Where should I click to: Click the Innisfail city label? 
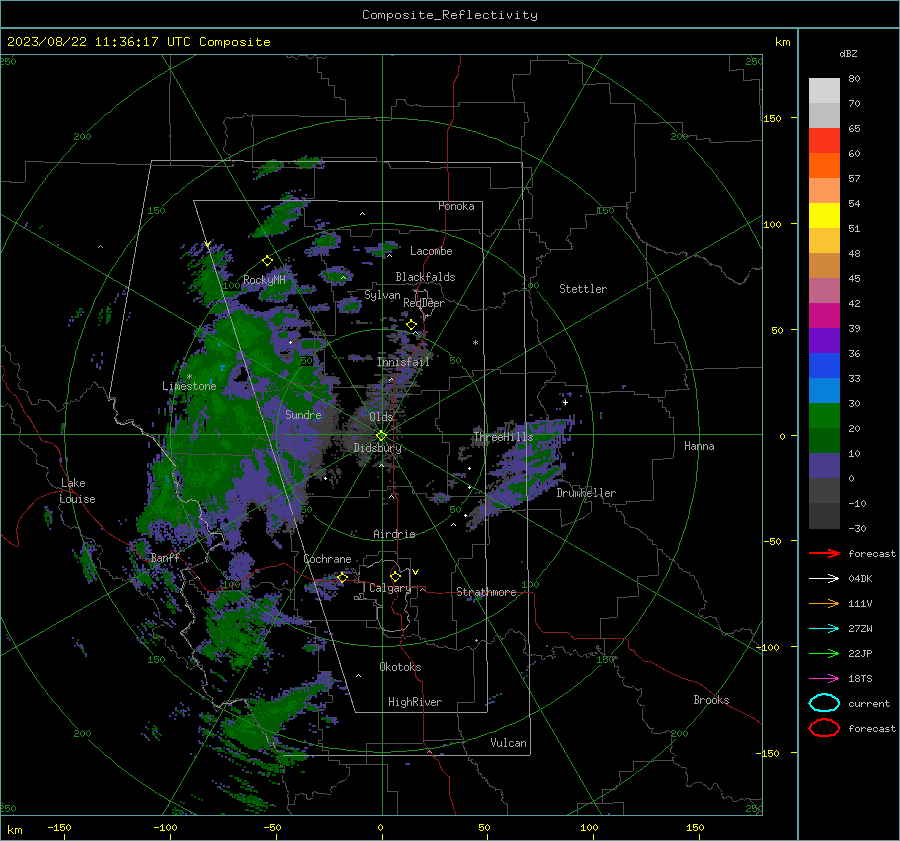pos(403,362)
